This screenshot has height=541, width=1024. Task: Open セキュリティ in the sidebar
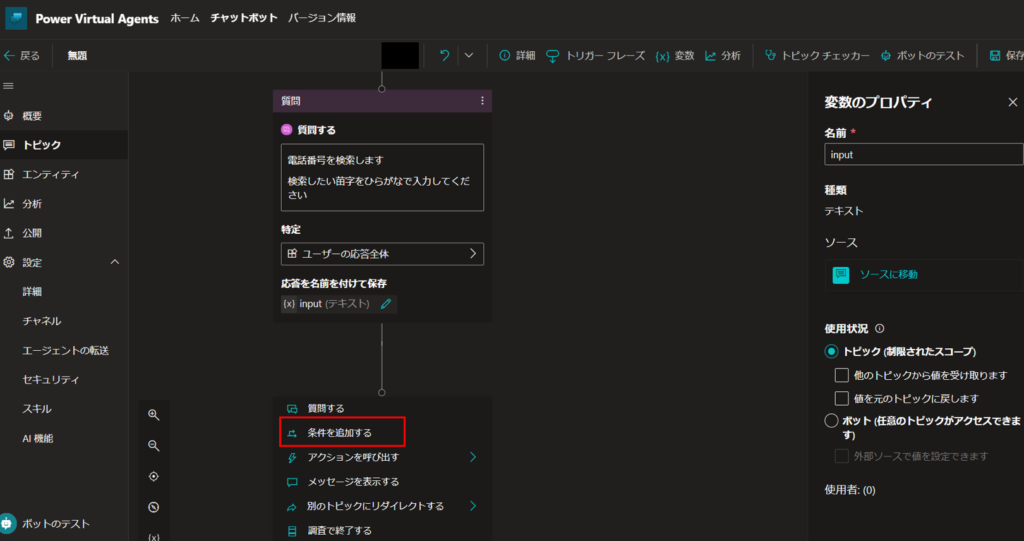point(51,380)
